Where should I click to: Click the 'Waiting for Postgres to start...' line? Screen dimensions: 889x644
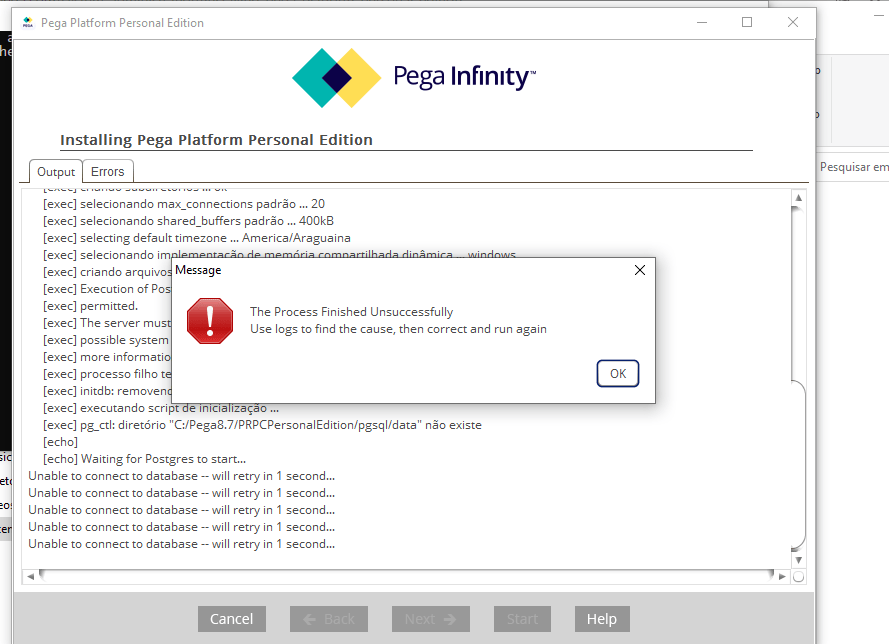point(144,459)
